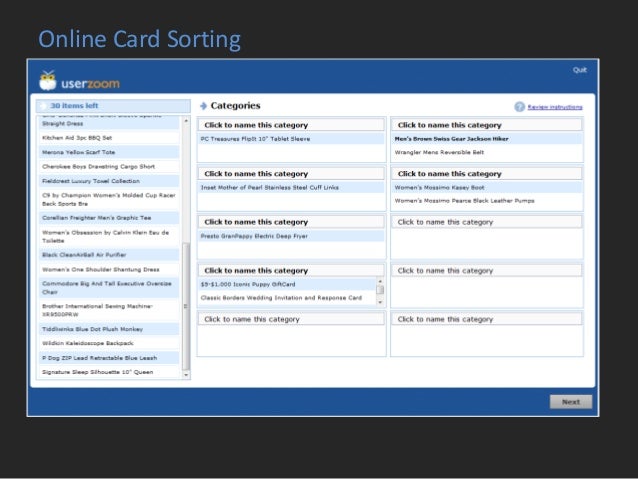The width and height of the screenshot is (638, 479).
Task: Click Iconic Puppy GiftCard card
Action: pyautogui.click(x=287, y=284)
